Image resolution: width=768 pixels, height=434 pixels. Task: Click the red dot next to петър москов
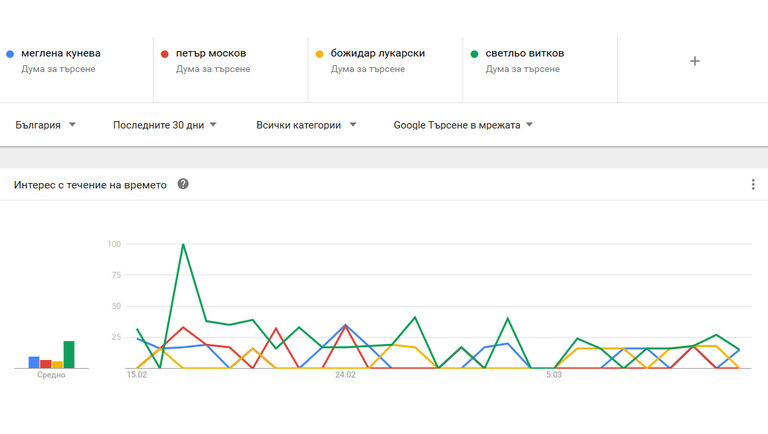(165, 54)
